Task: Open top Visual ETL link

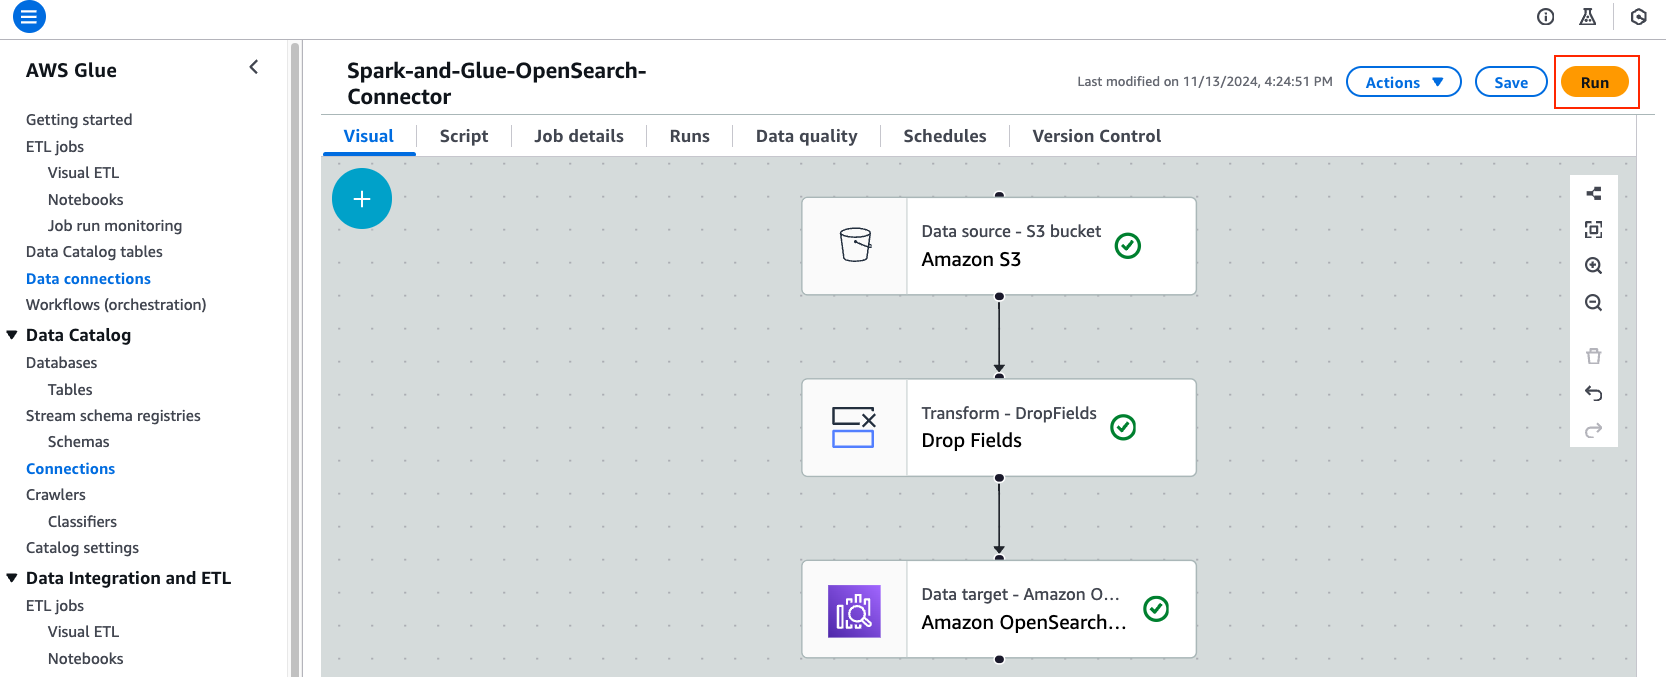Action: pos(83,173)
